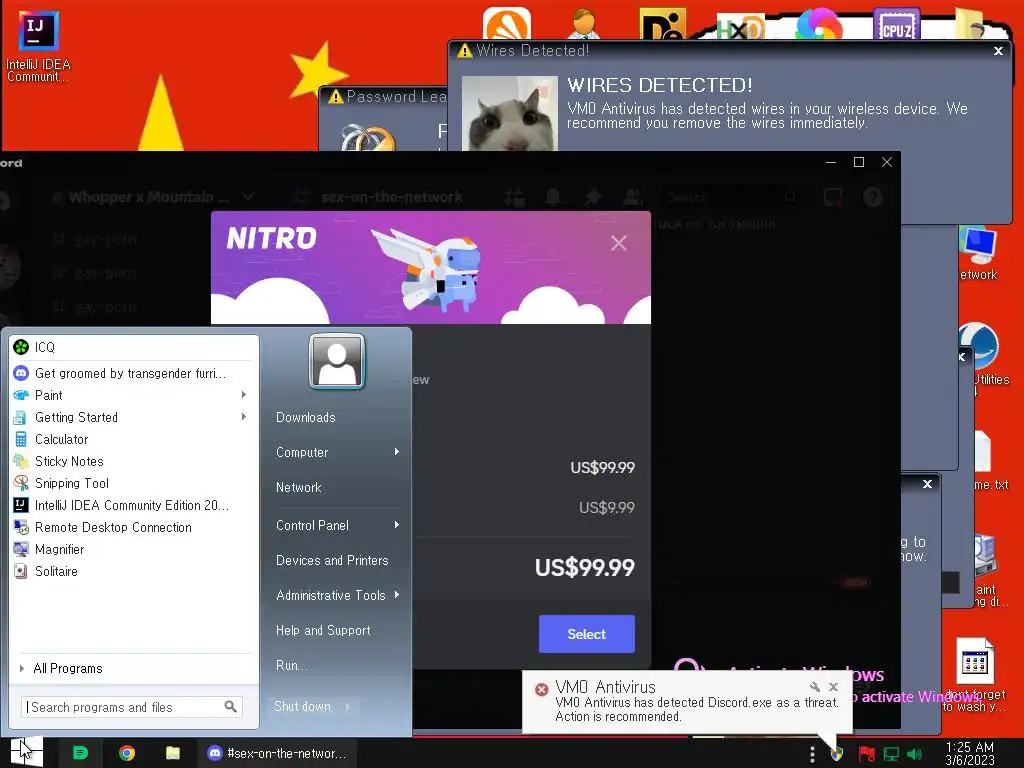The width and height of the screenshot is (1024, 768).
Task: Open Discord member list icon
Action: (632, 197)
